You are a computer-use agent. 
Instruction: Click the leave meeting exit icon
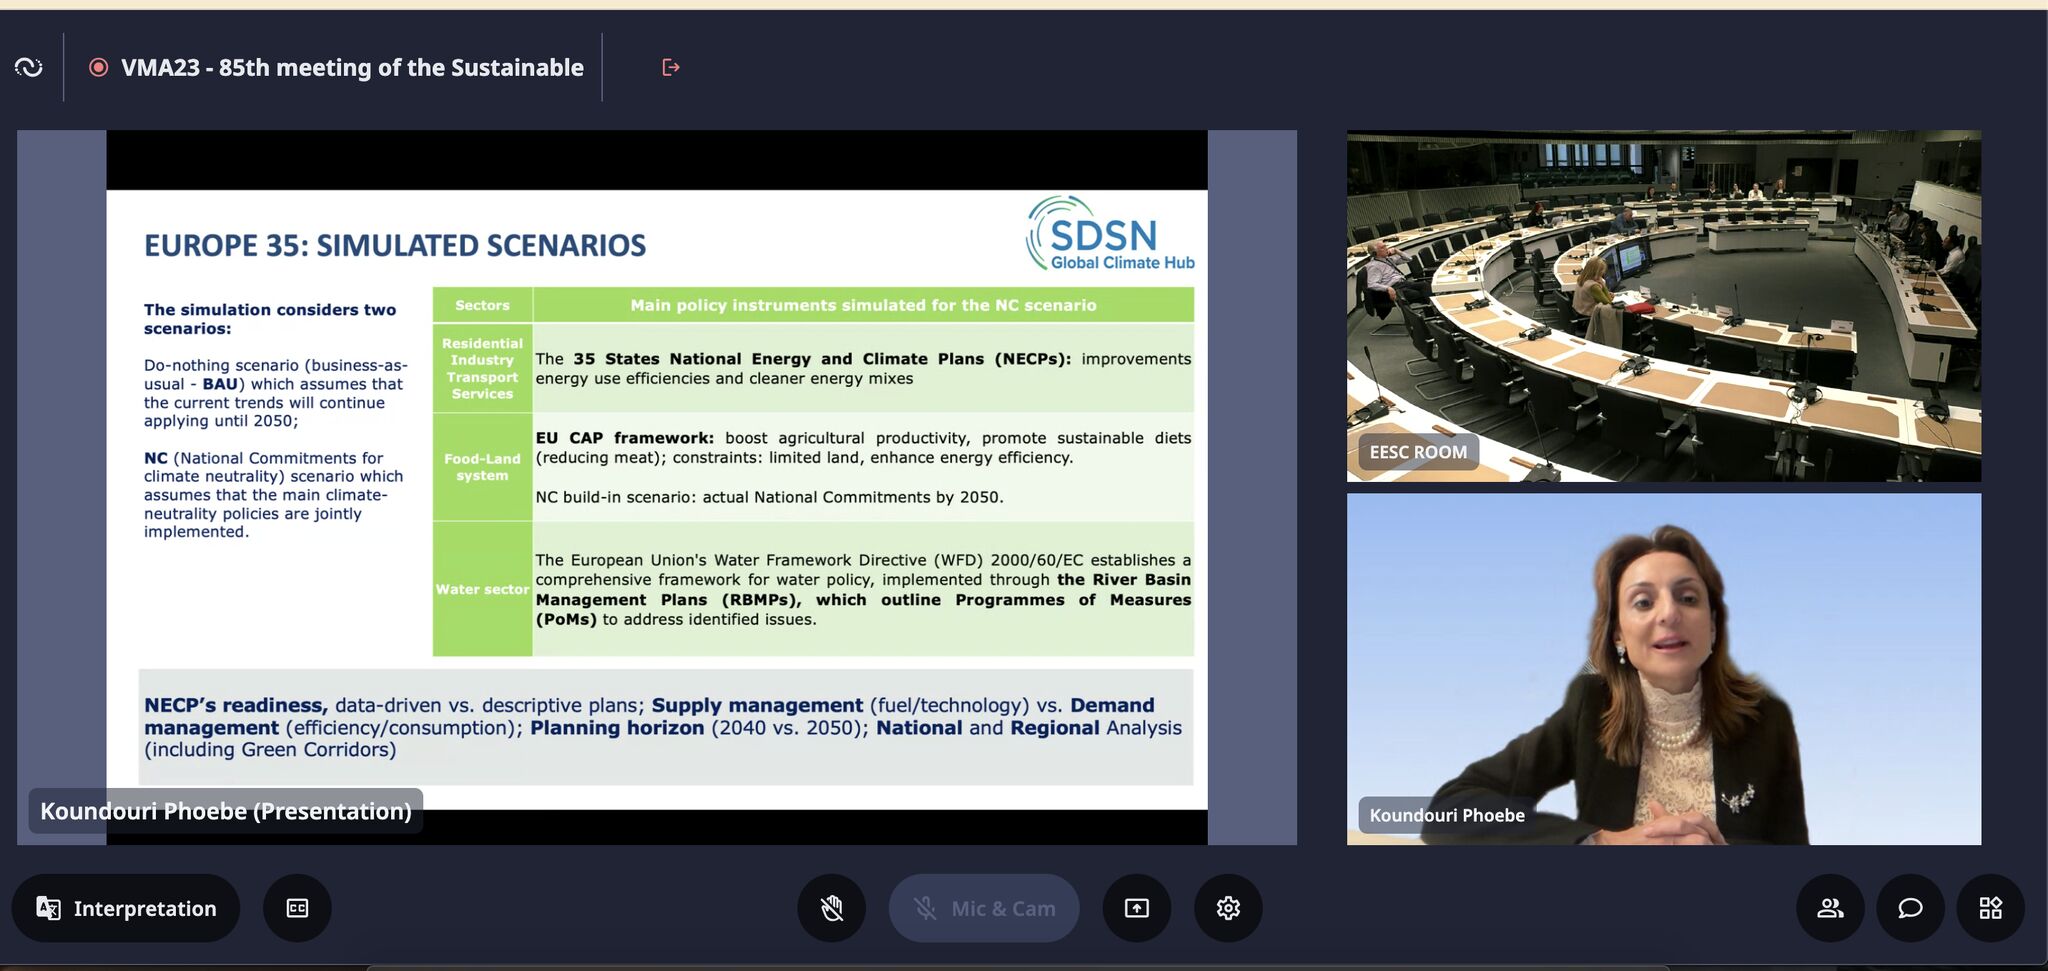tap(671, 67)
